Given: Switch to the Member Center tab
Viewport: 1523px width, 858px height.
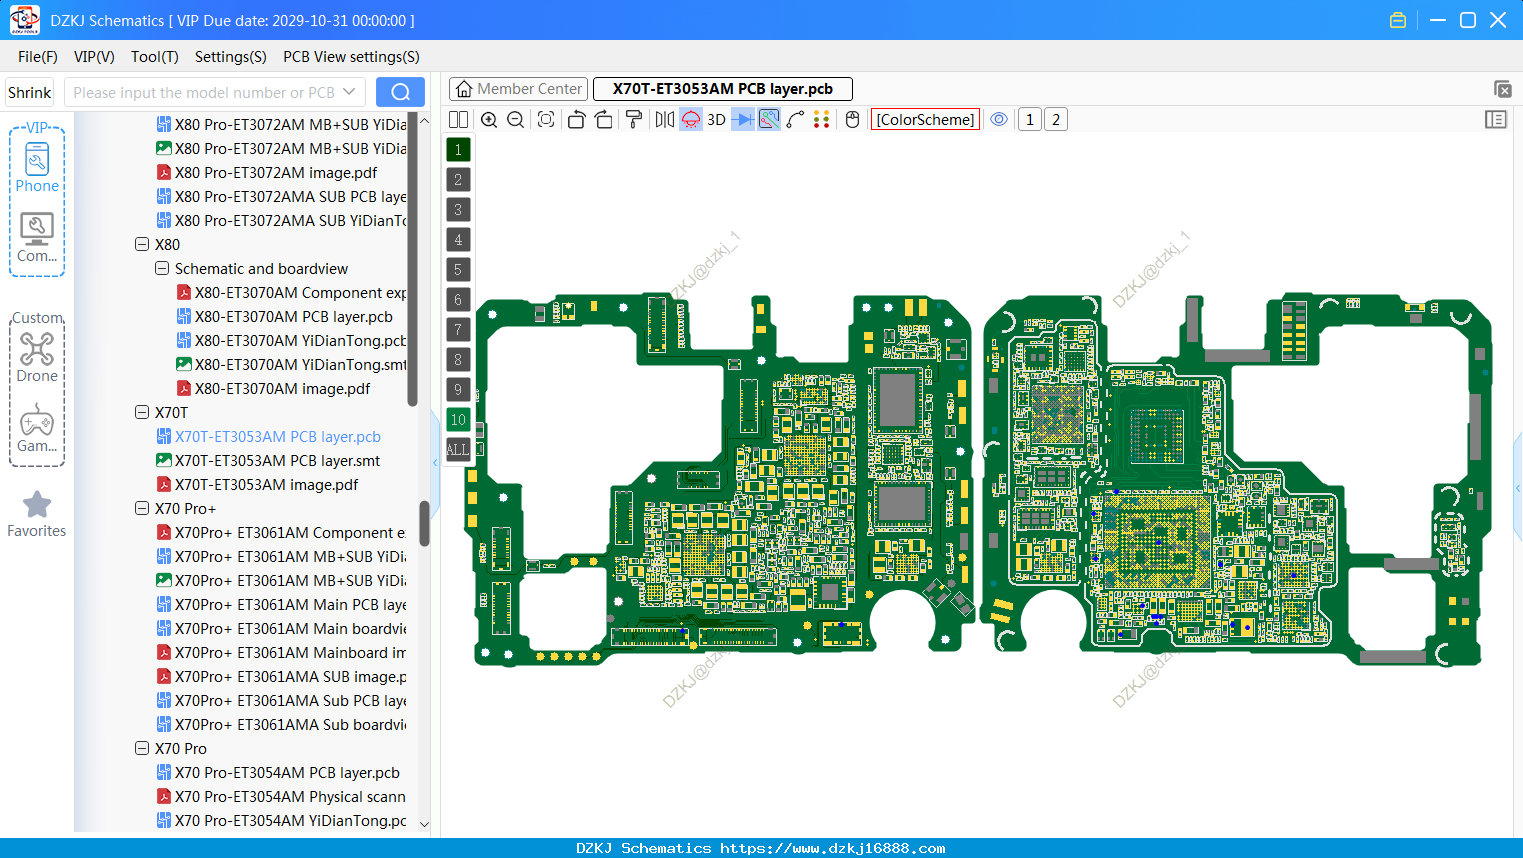Looking at the screenshot, I should pos(519,89).
